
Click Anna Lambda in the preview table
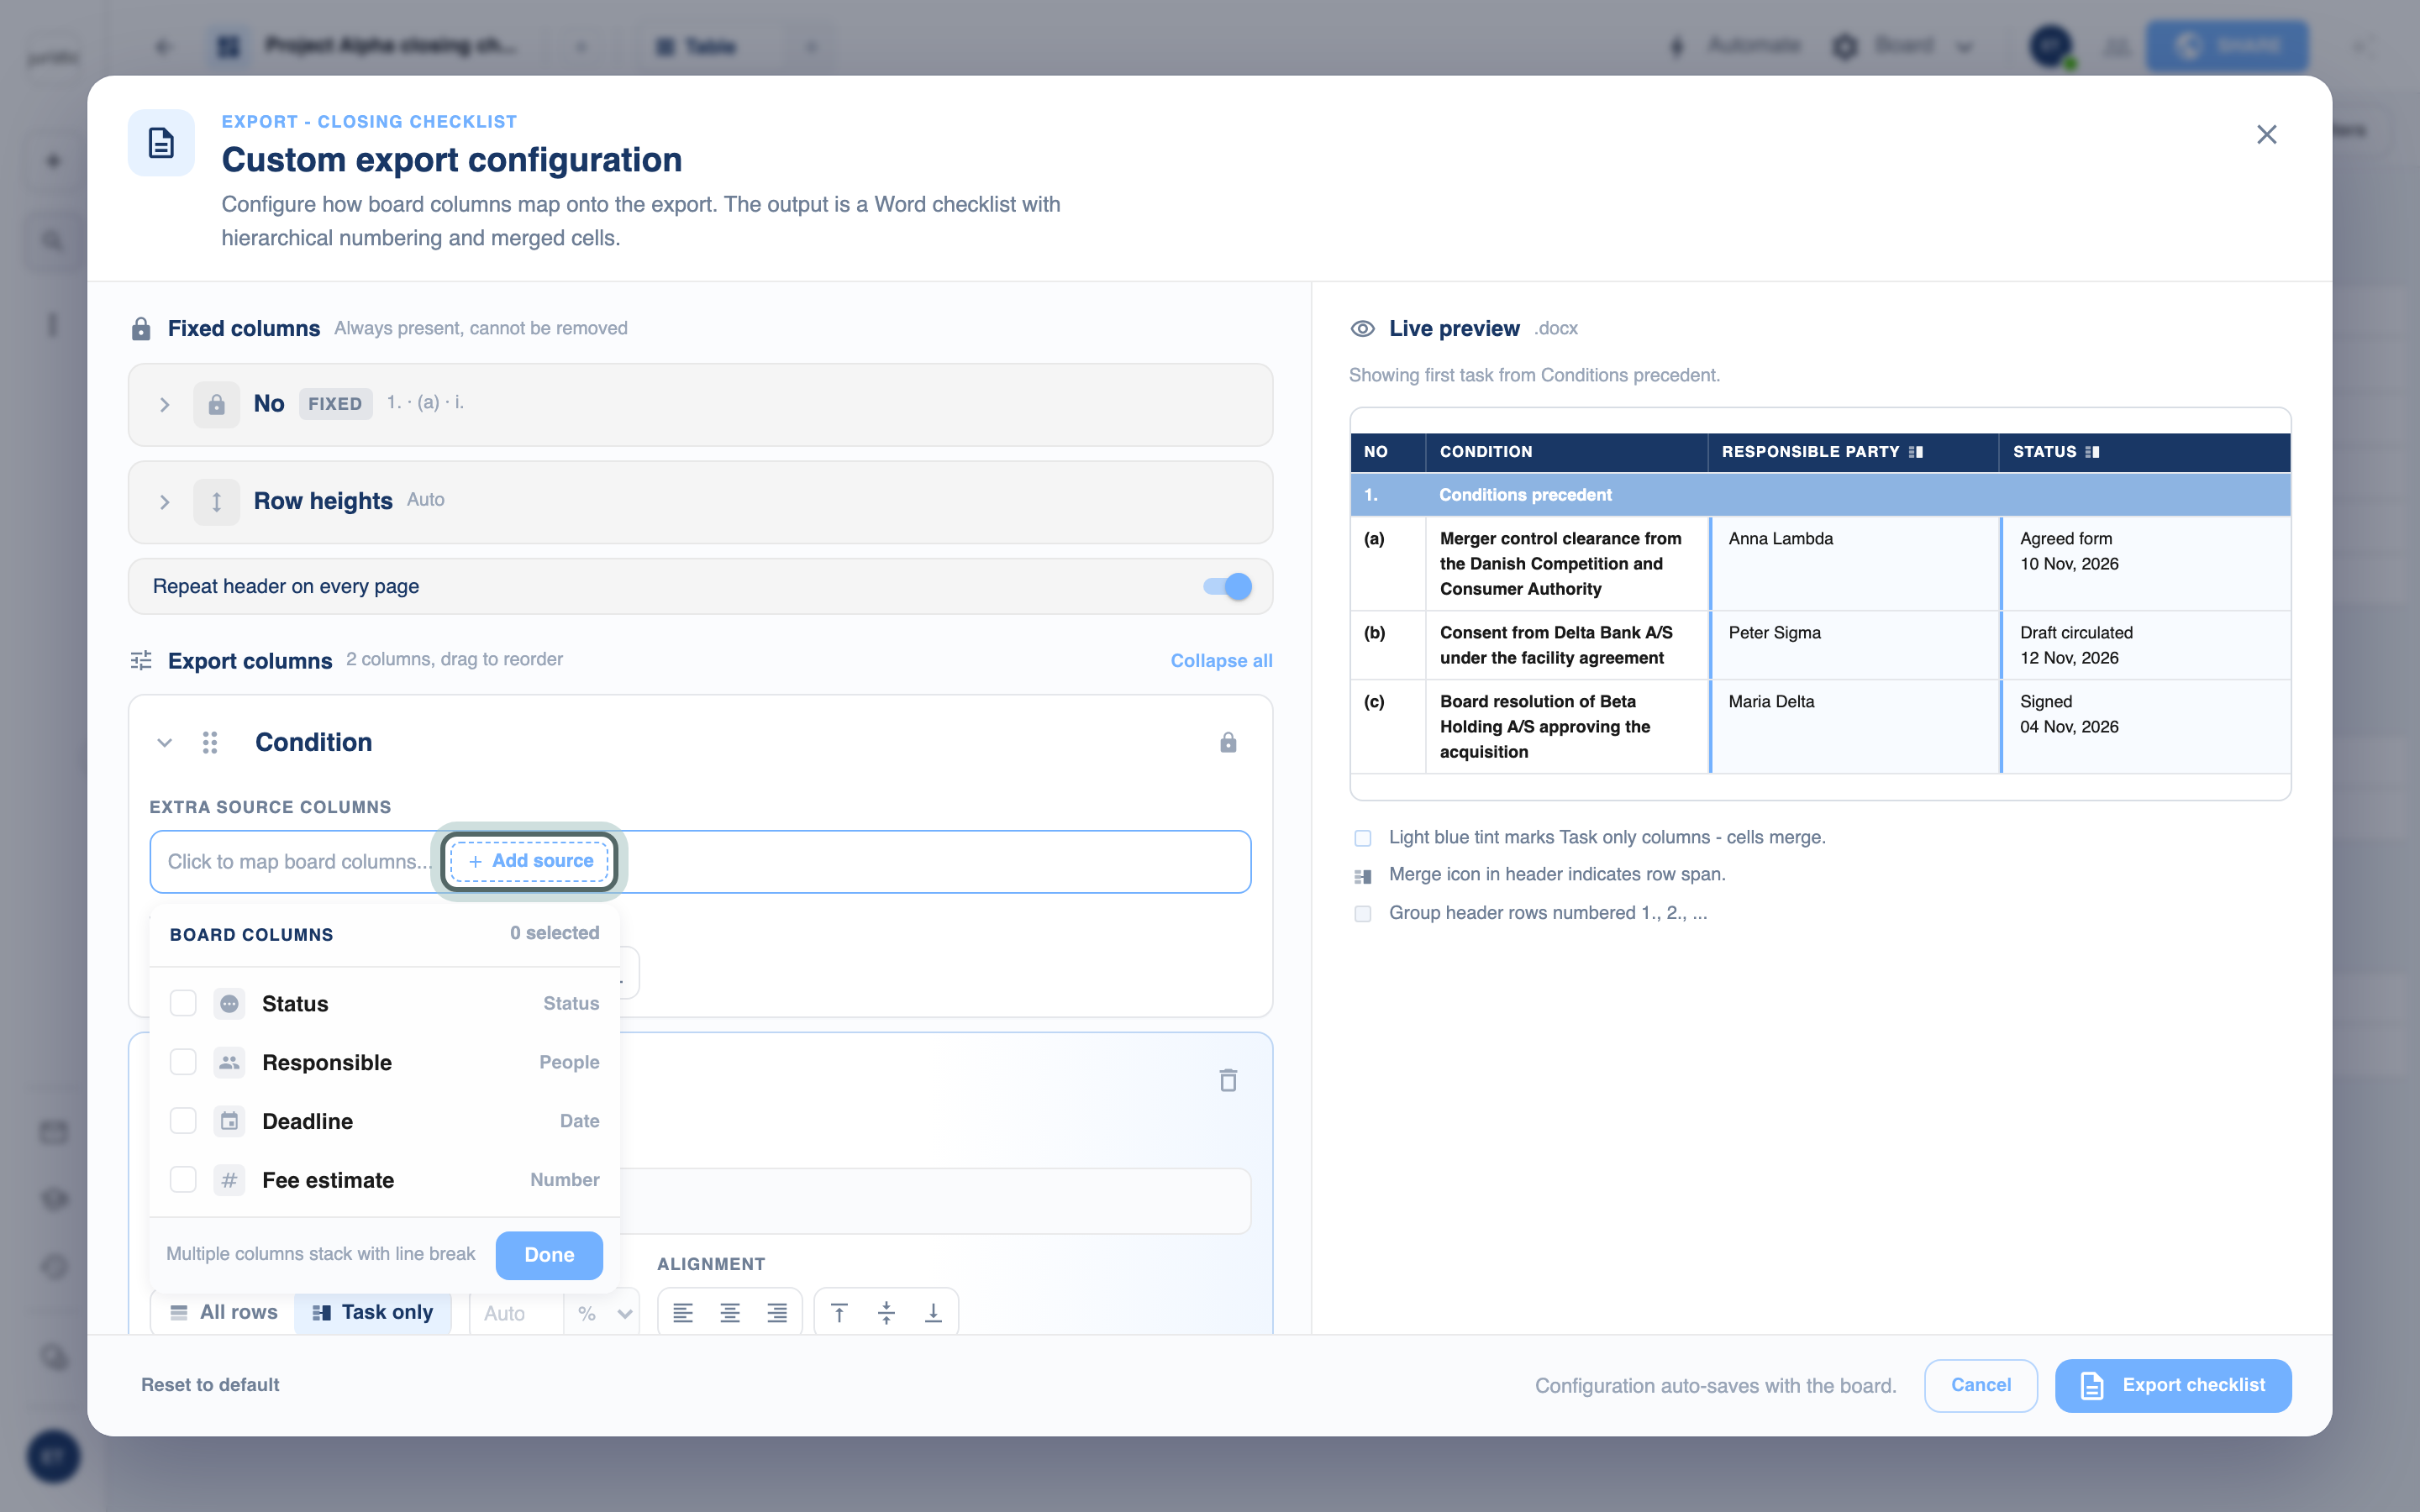(x=1780, y=538)
